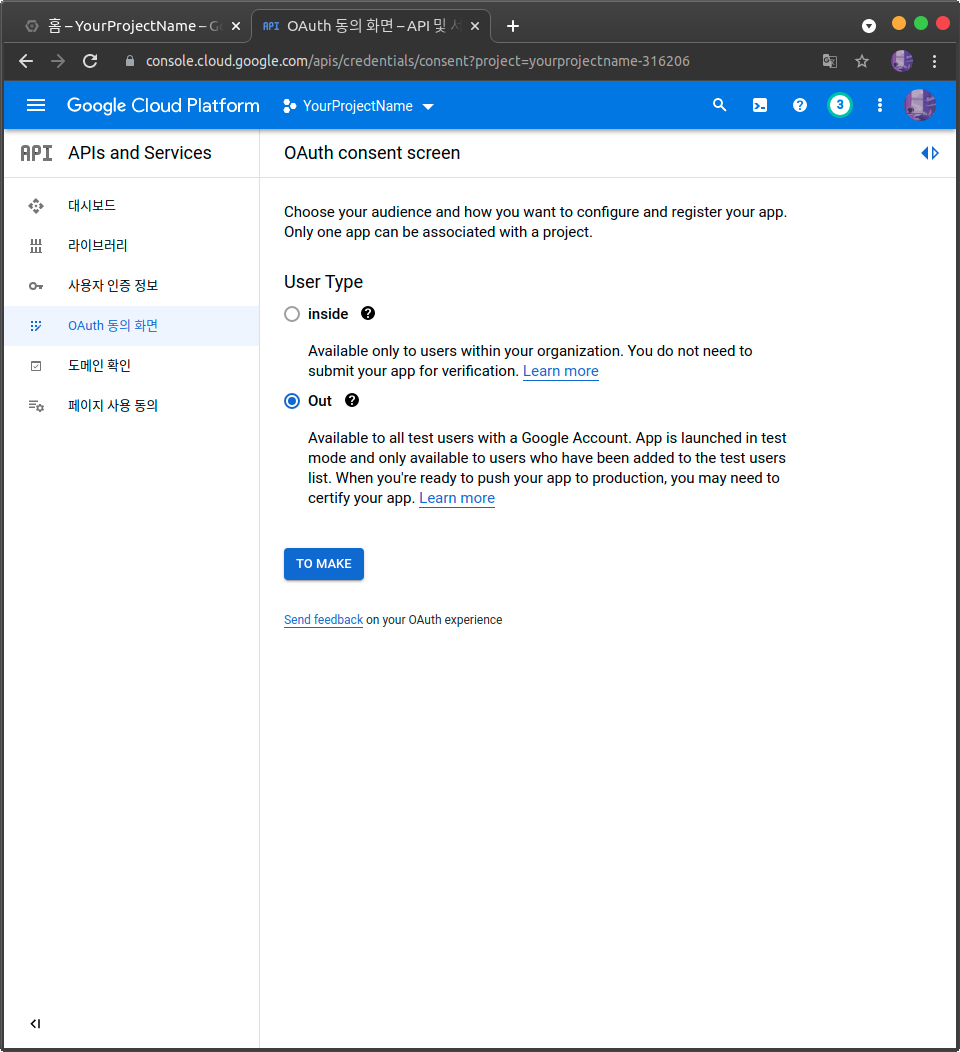This screenshot has width=960, height=1052.
Task: Toggle the info panel arrows icon
Action: point(930,153)
